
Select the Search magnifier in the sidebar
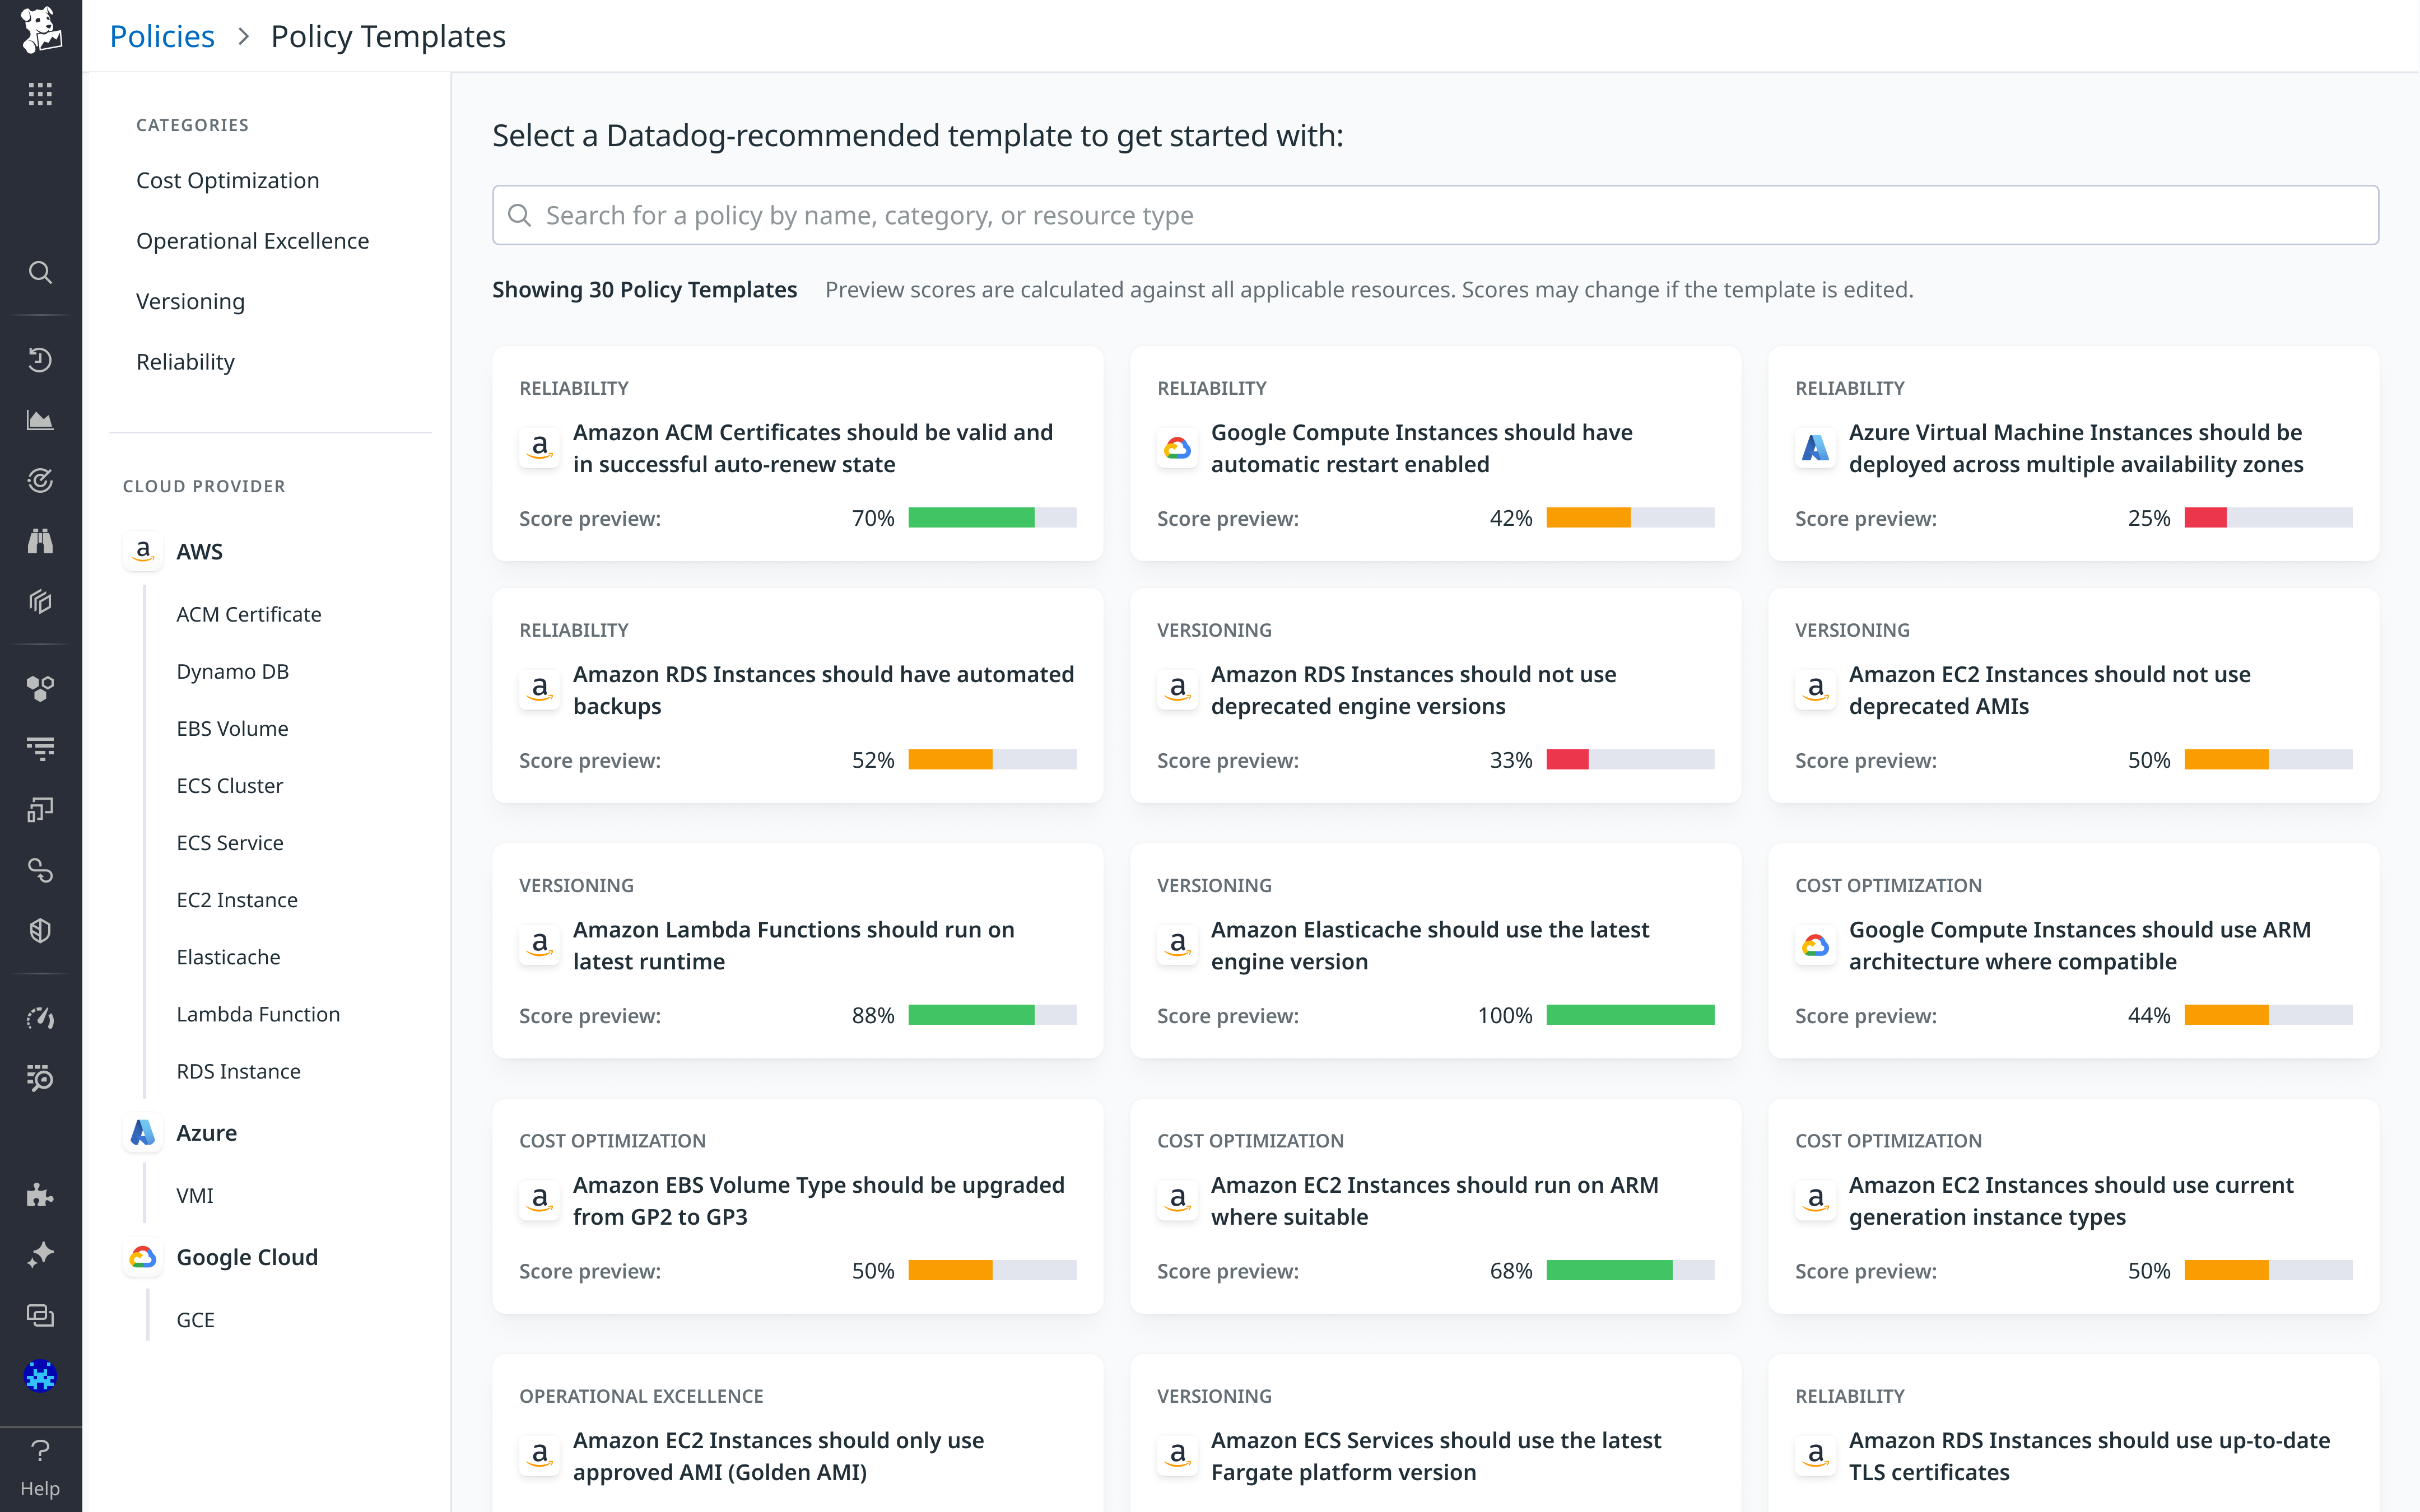point(40,272)
